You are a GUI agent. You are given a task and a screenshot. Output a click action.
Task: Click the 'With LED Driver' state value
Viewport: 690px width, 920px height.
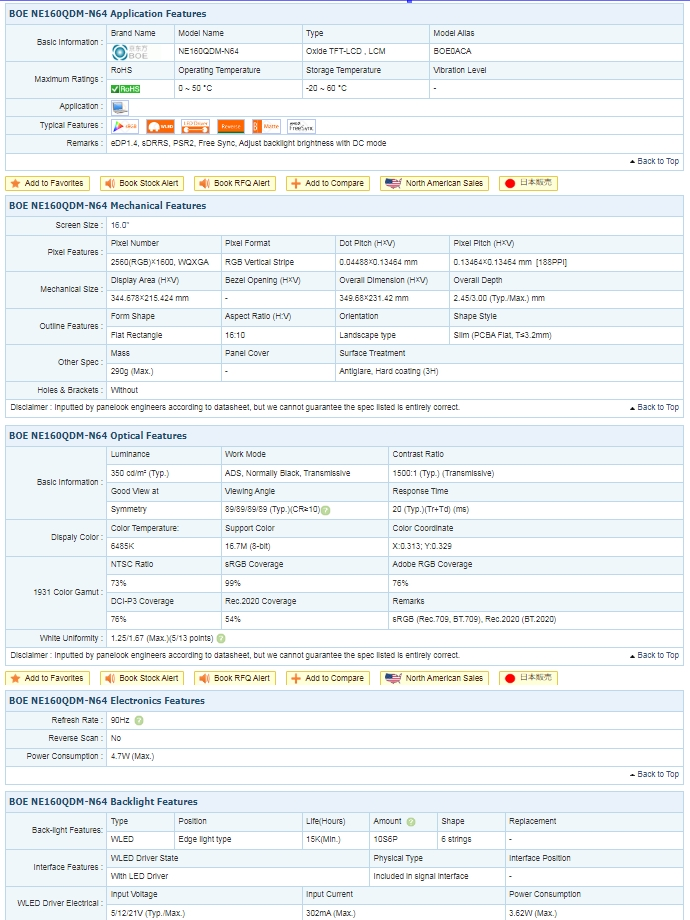(x=140, y=877)
